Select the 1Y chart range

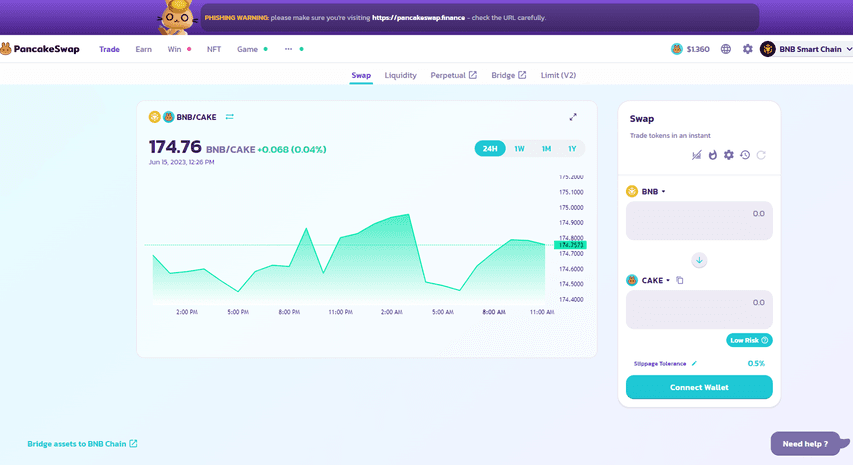pyautogui.click(x=572, y=148)
